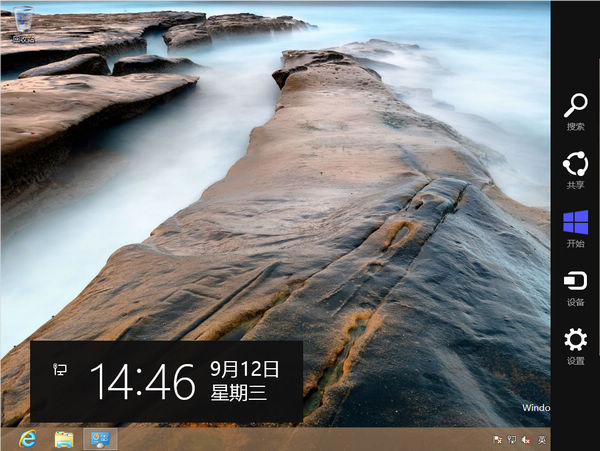Open the Search charm (搜索)
The width and height of the screenshot is (600, 451).
point(576,111)
